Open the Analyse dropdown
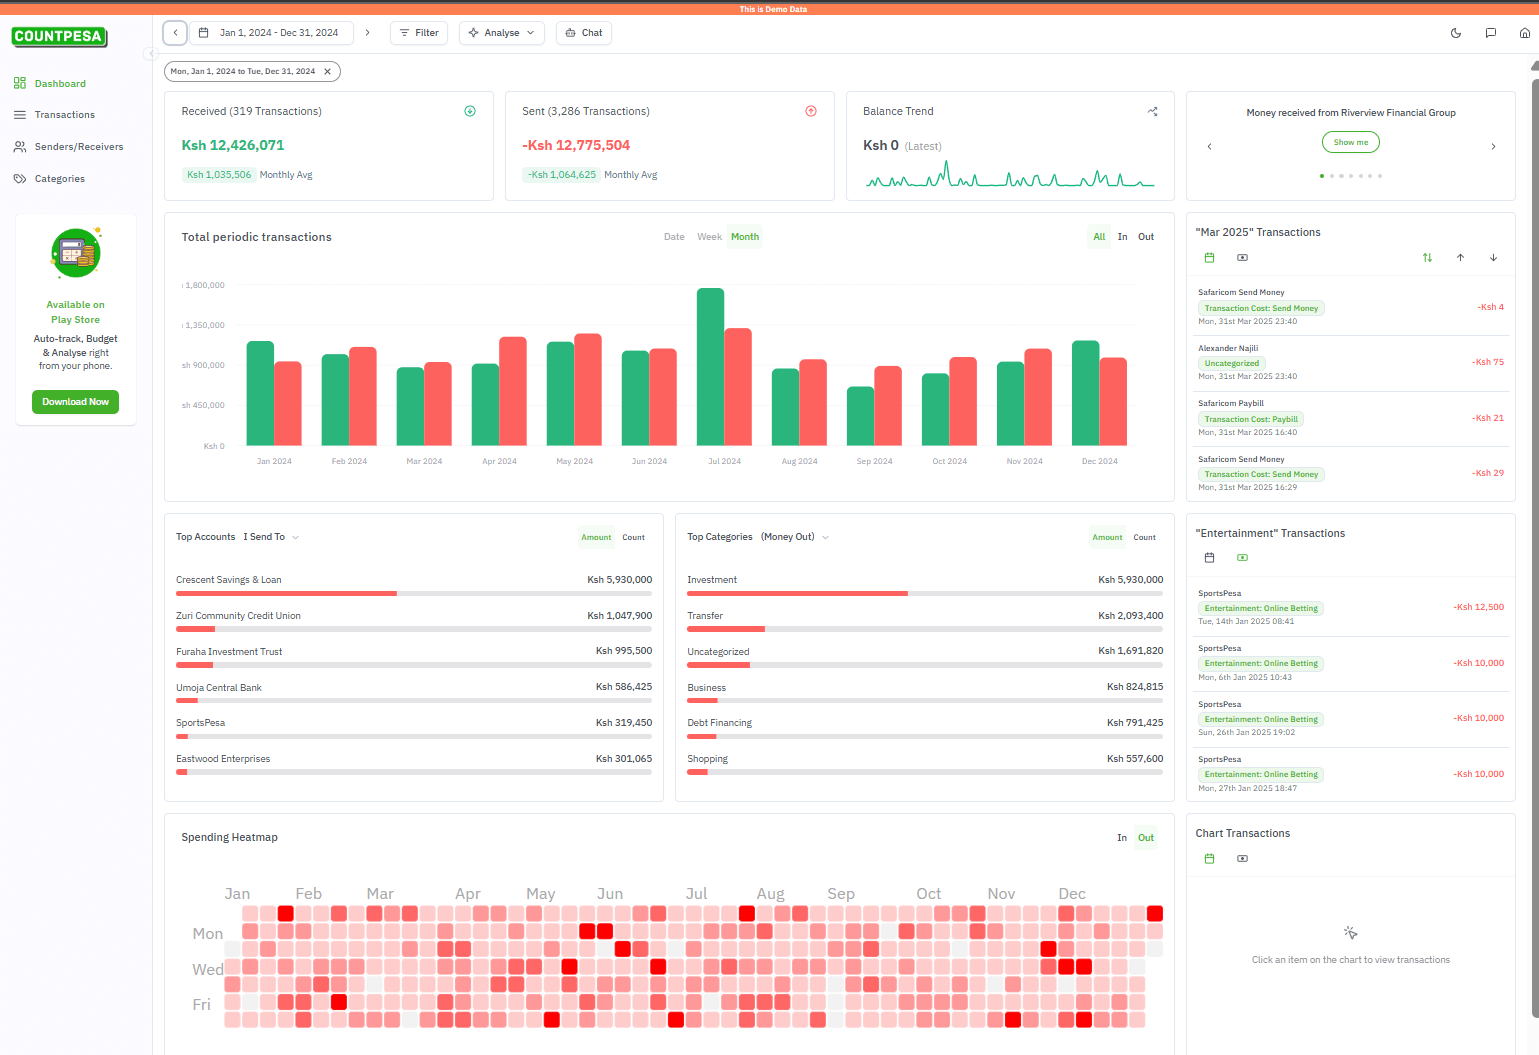 [x=502, y=33]
